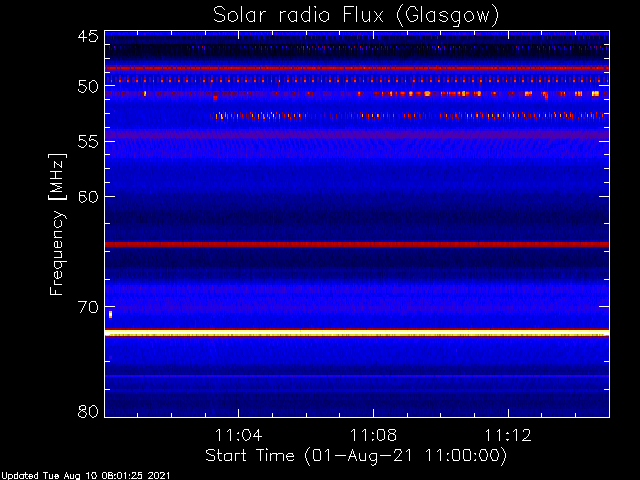The width and height of the screenshot is (640, 480).
Task: Select the 55 frequency axis value
Action: pyautogui.click(x=88, y=142)
